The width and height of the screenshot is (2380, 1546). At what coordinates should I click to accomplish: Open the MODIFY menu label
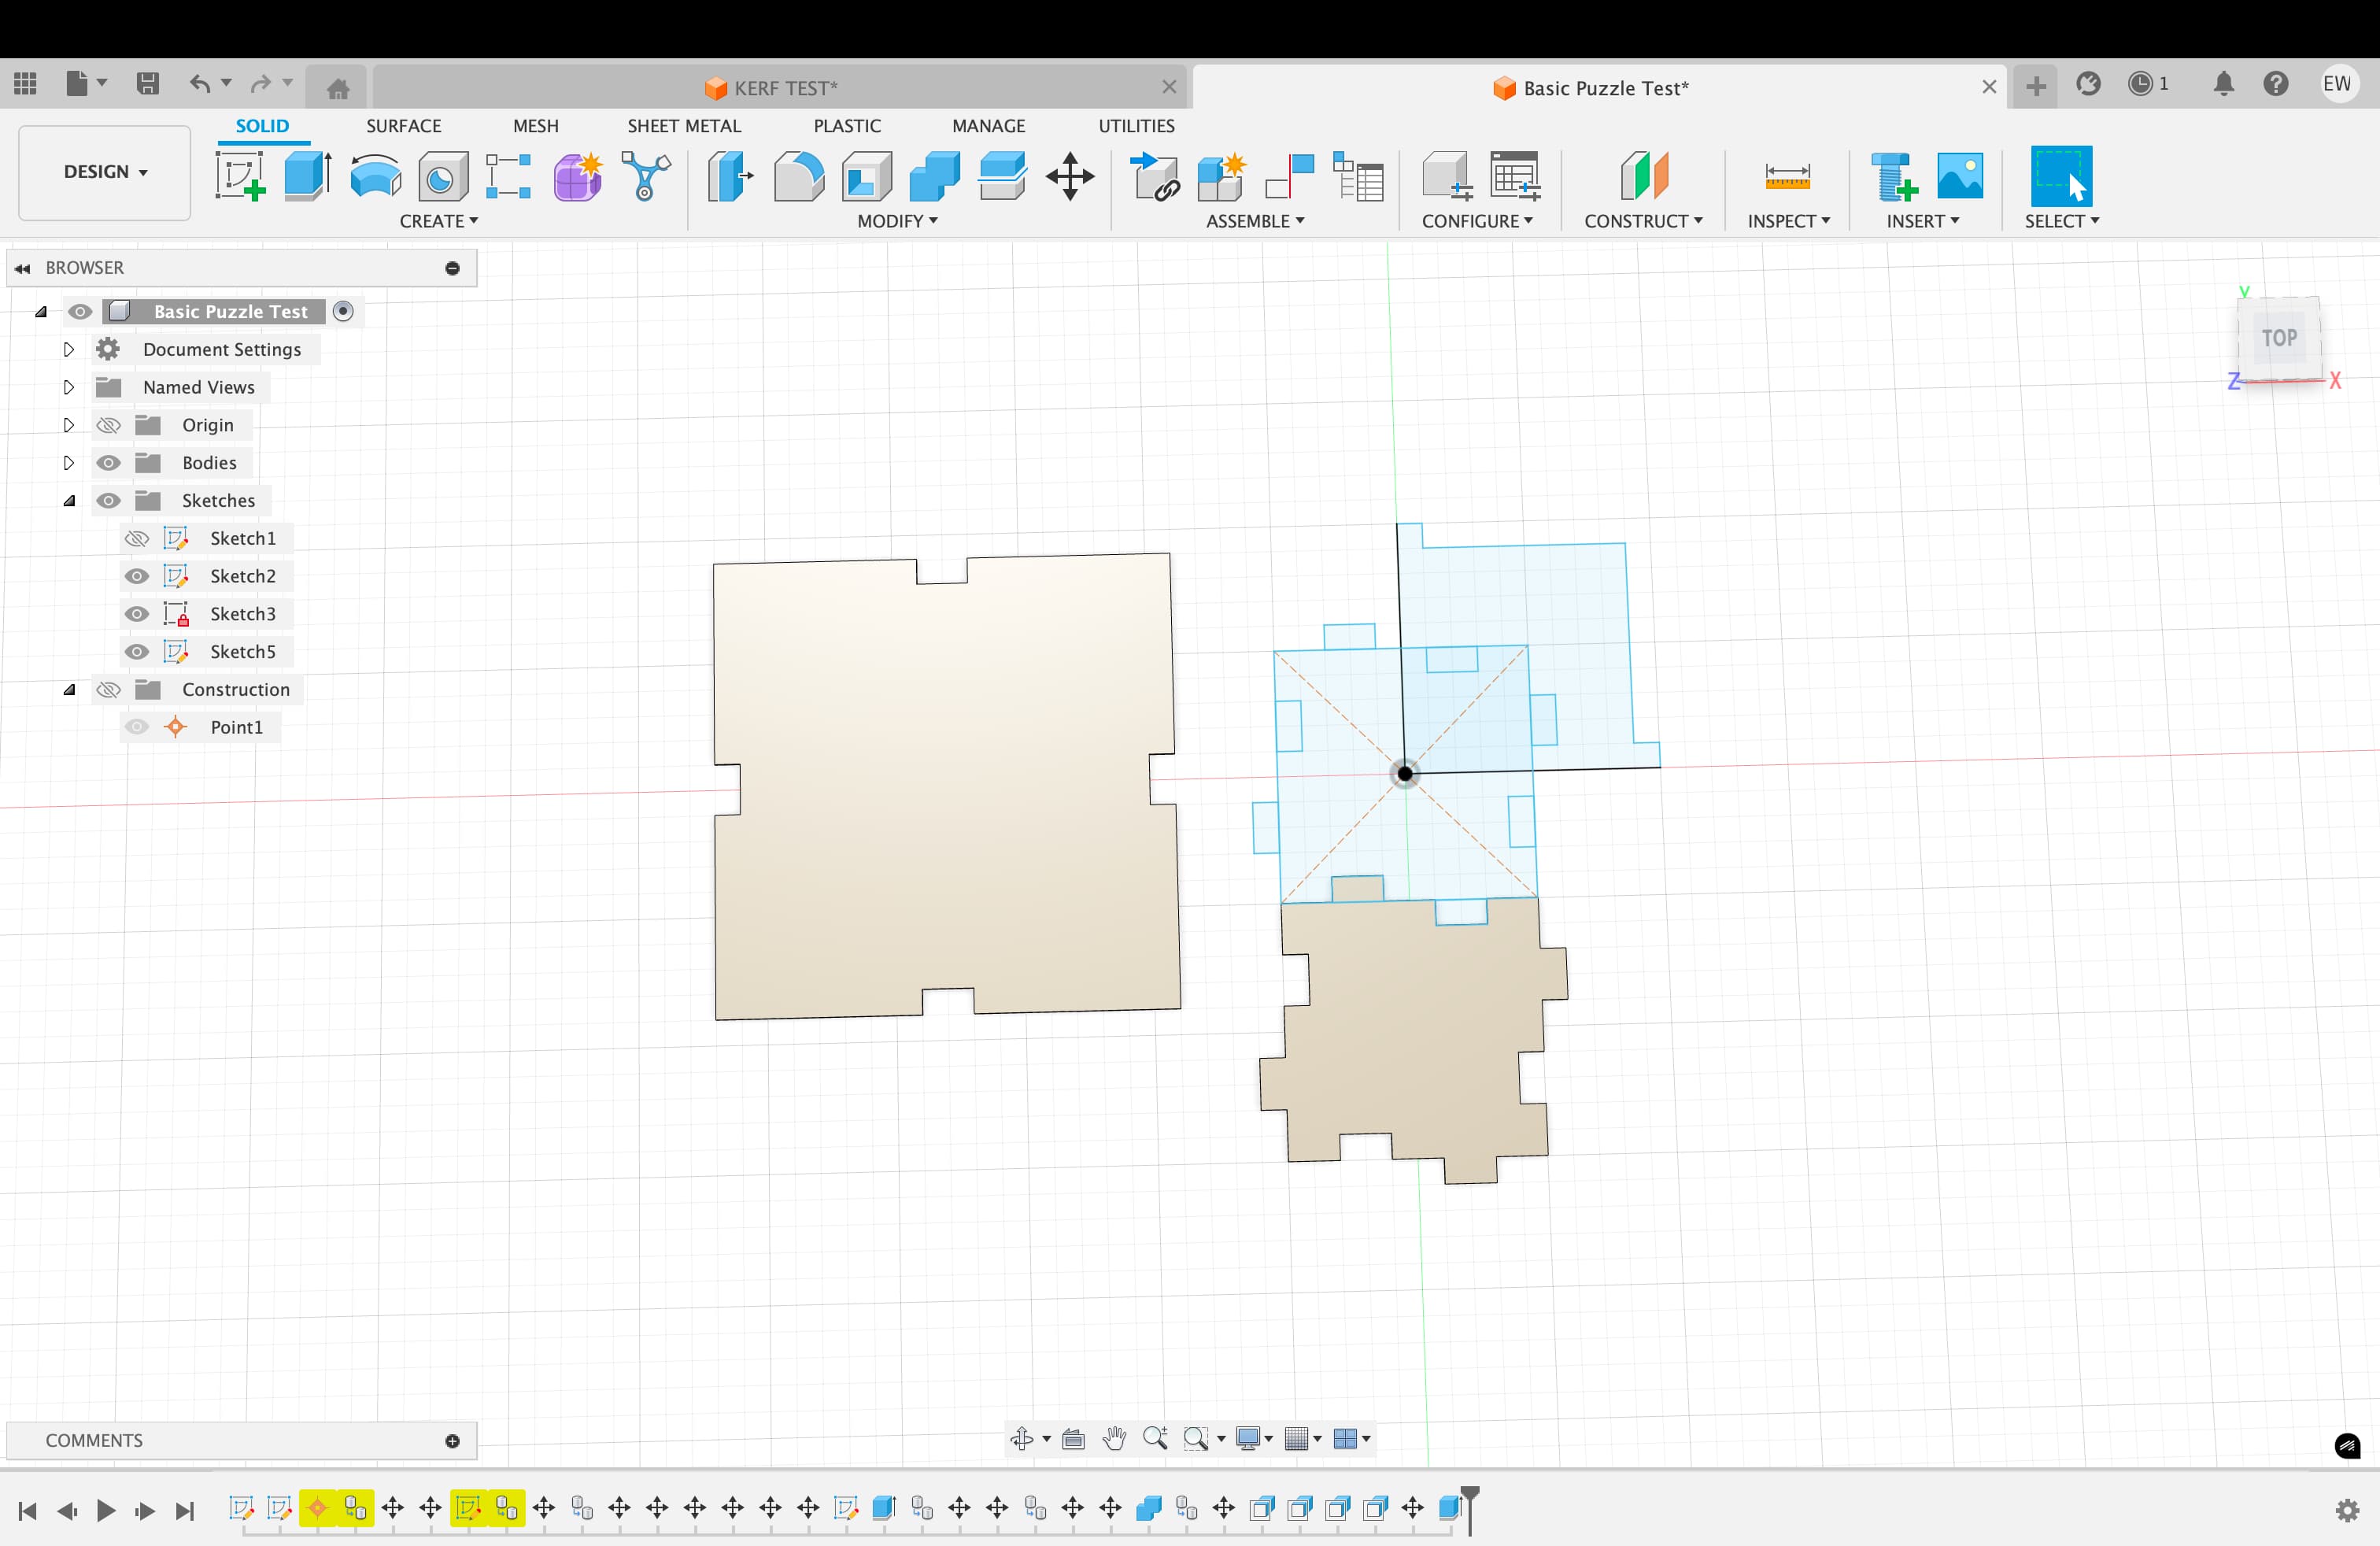(896, 221)
